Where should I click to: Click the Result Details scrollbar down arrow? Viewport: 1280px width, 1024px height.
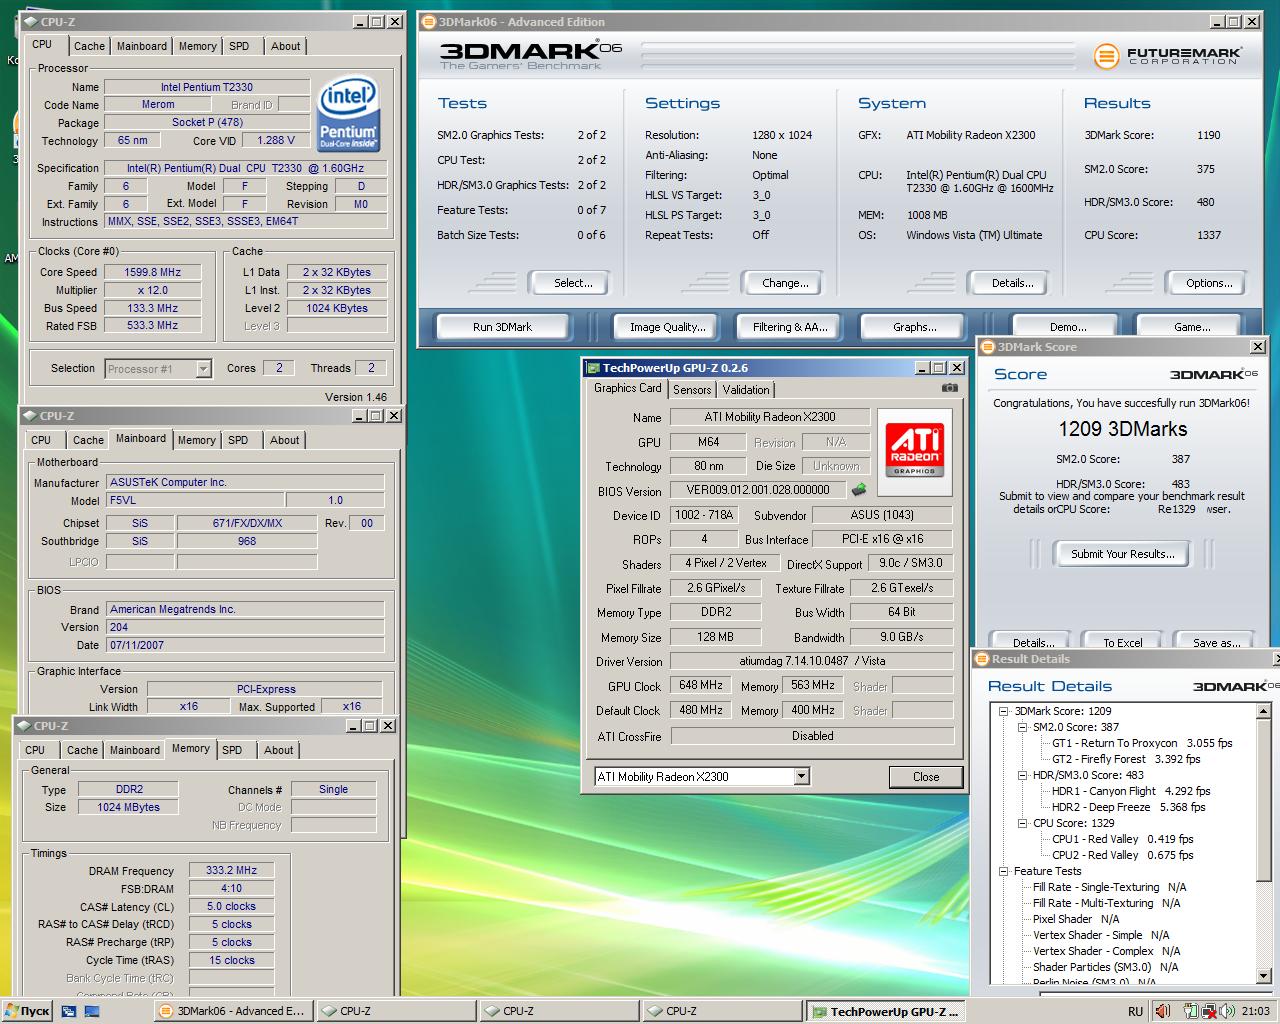tap(1264, 977)
